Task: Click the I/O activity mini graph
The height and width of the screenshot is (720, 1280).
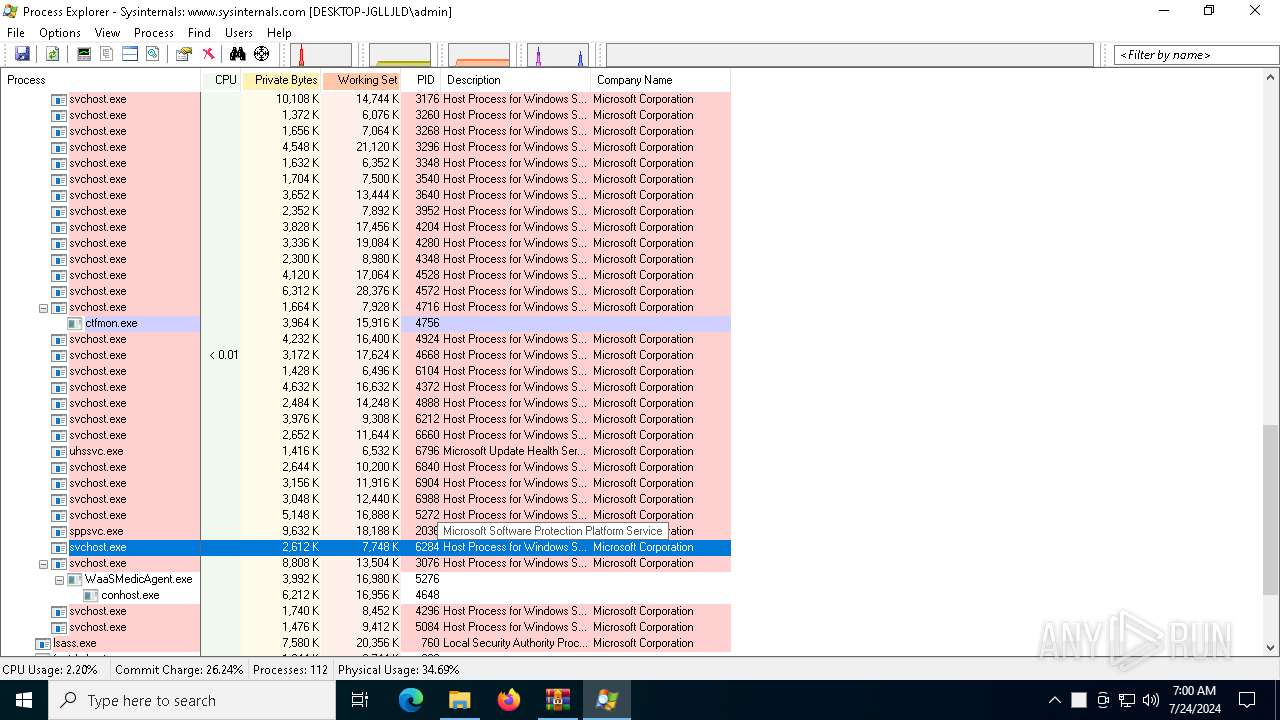Action: pyautogui.click(x=558, y=55)
